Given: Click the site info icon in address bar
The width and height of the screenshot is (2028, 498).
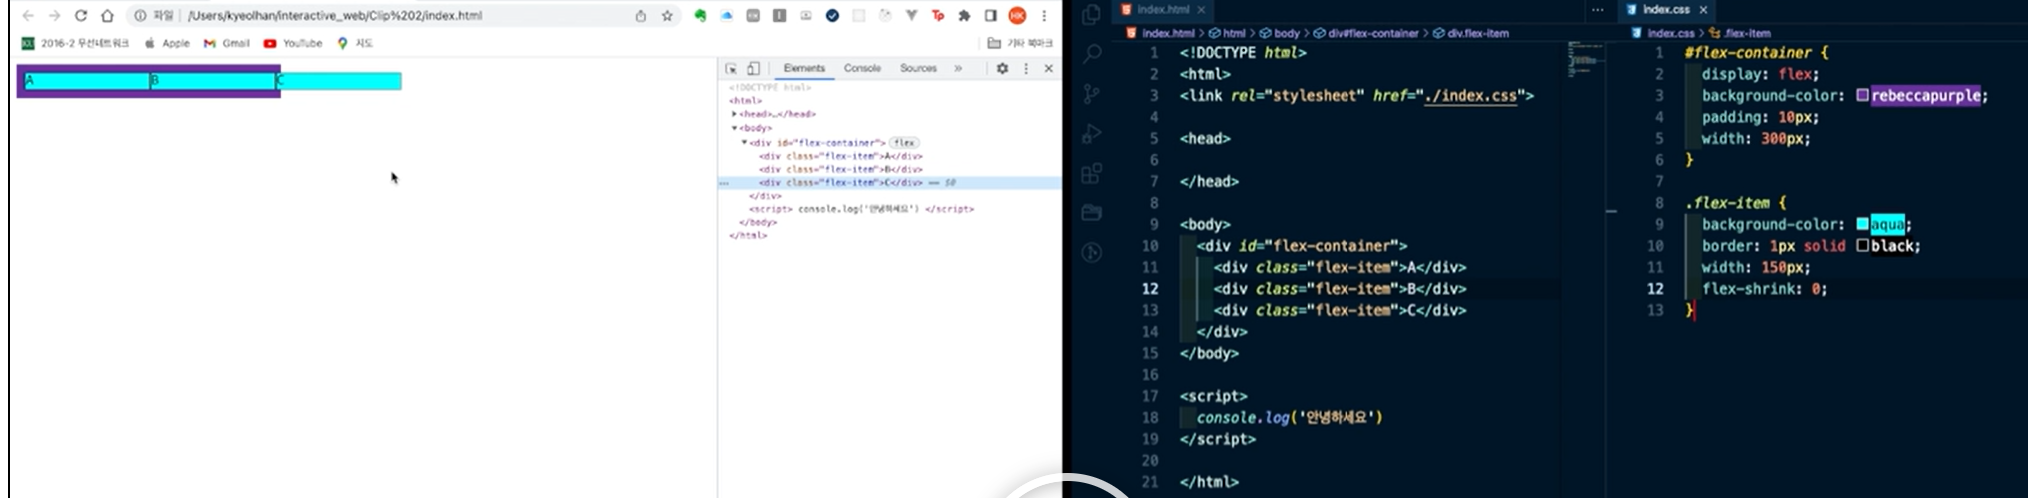Looking at the screenshot, I should pos(140,16).
